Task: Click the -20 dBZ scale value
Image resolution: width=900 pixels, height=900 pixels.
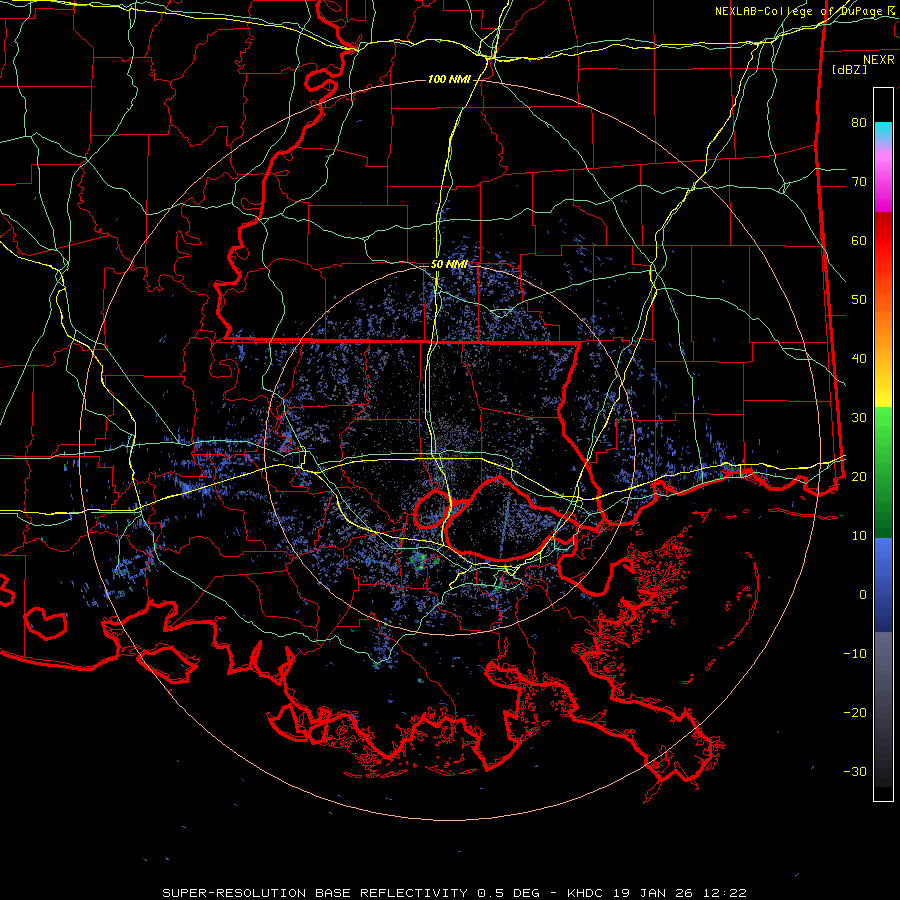Action: tap(855, 713)
